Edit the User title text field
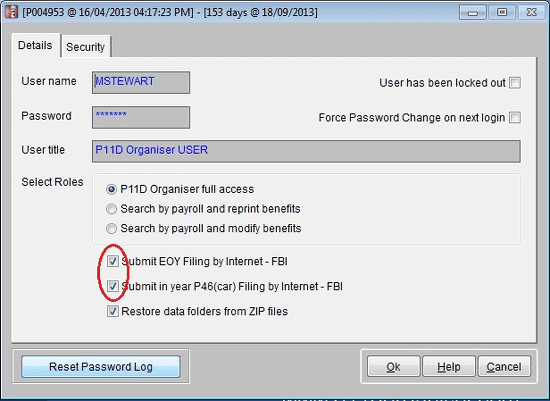Screen dimensions: 550x401 click(306, 151)
